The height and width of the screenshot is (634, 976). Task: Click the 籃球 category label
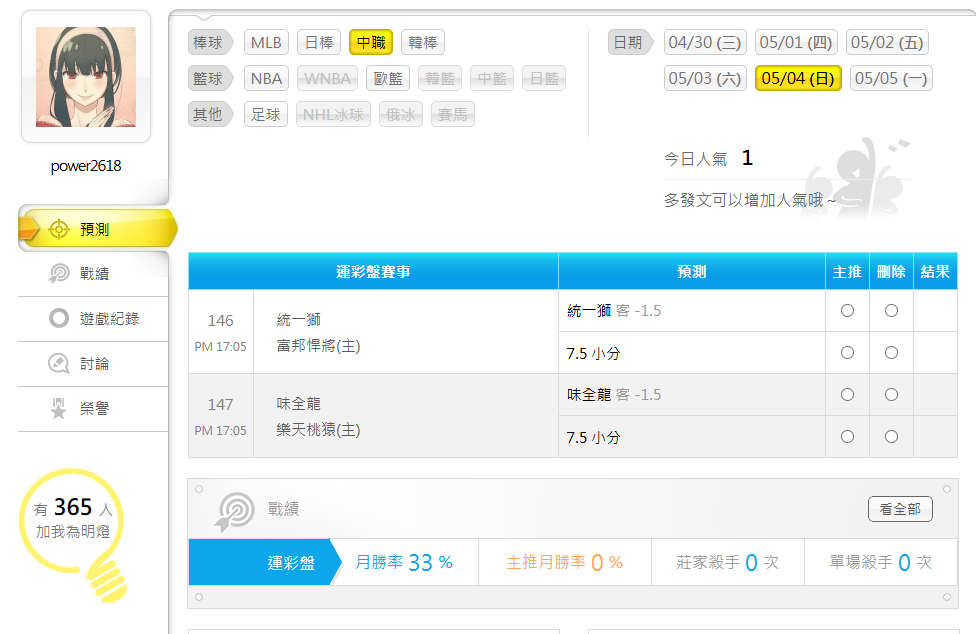(x=210, y=78)
